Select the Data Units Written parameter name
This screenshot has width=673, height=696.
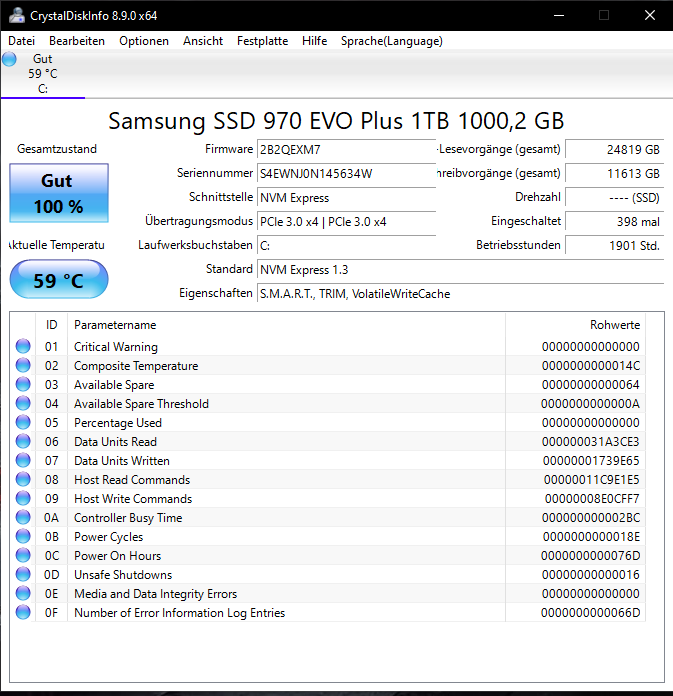(122, 461)
